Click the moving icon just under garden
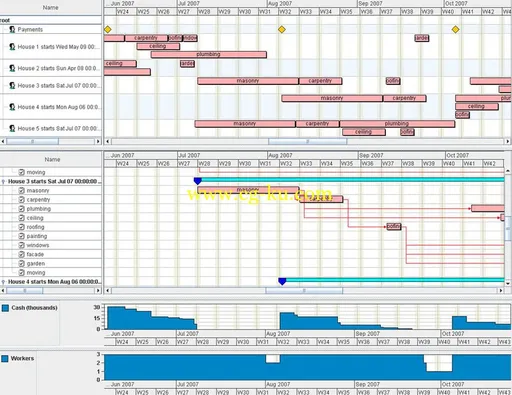 [22, 272]
